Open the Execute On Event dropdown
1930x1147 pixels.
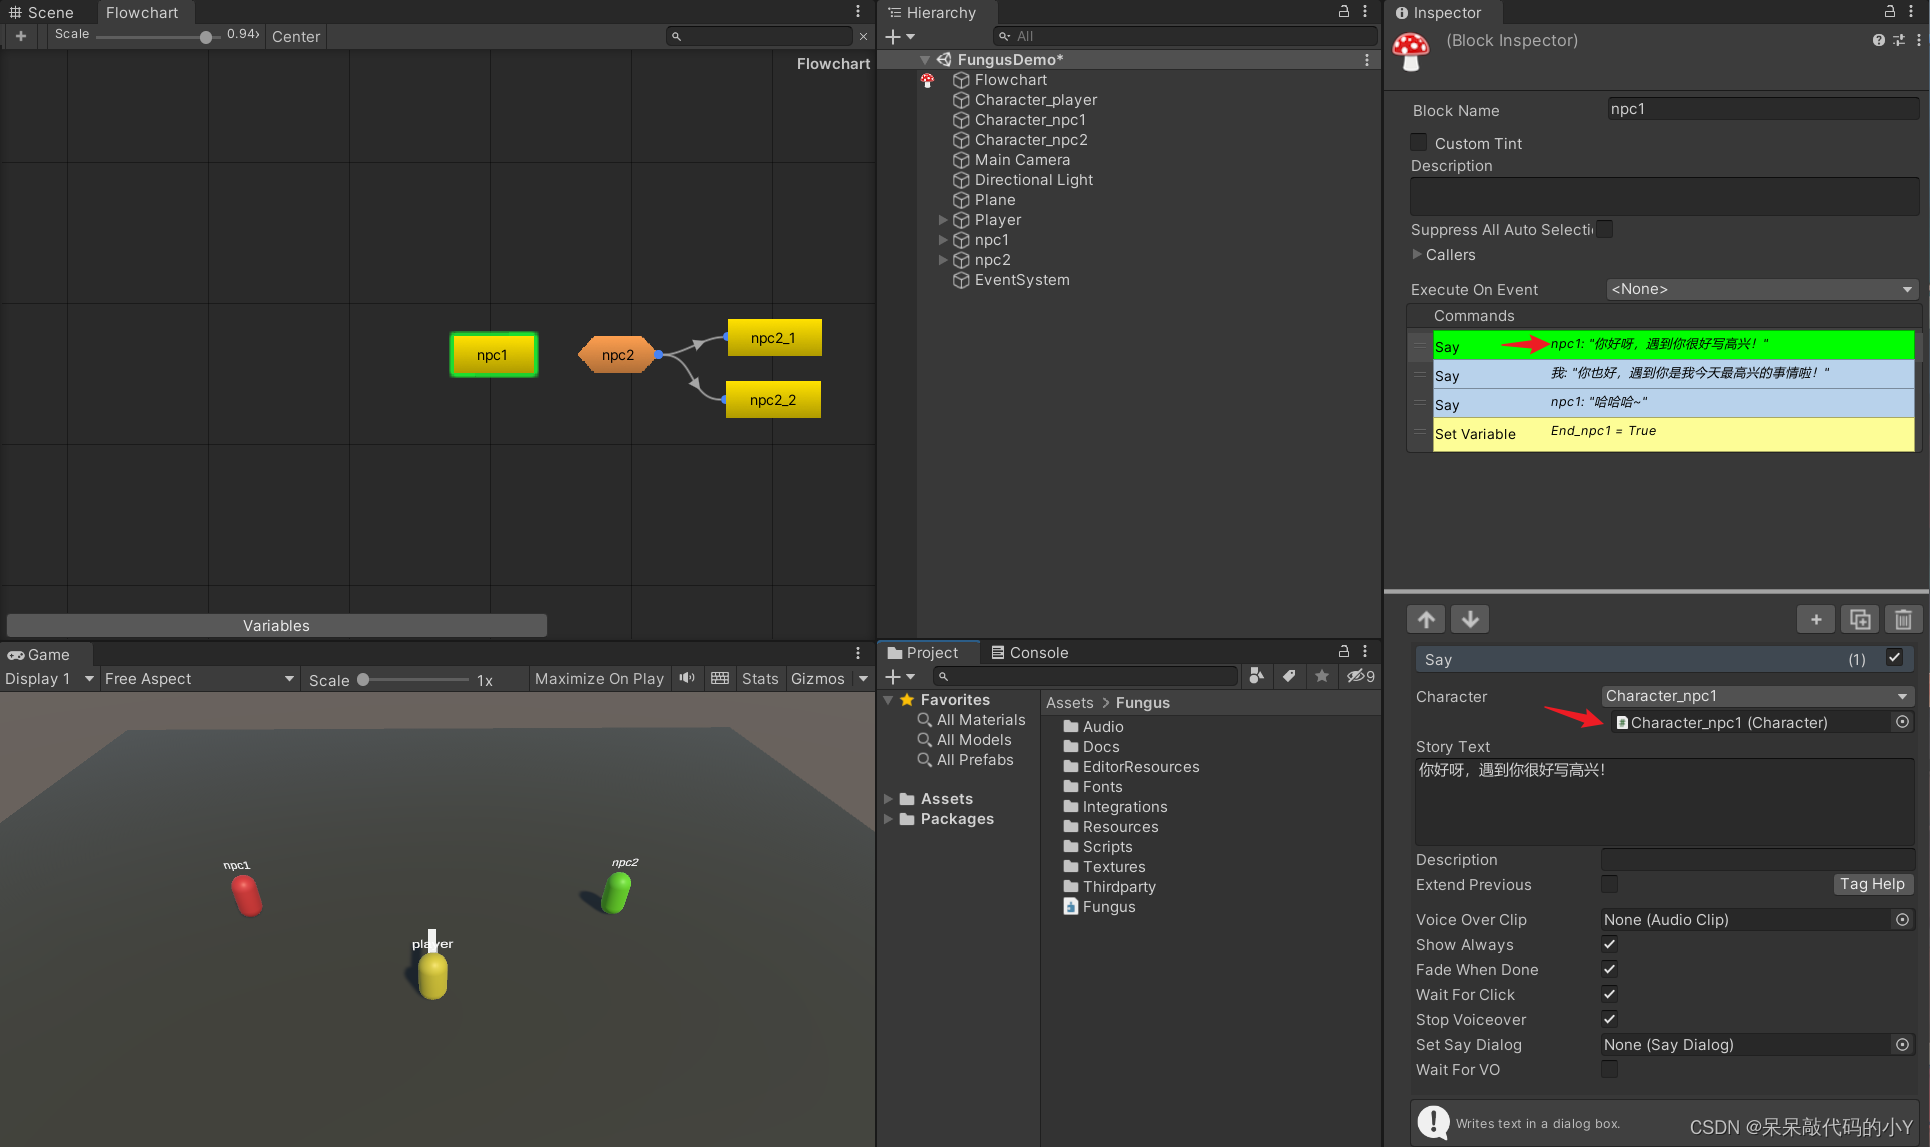tap(1761, 289)
